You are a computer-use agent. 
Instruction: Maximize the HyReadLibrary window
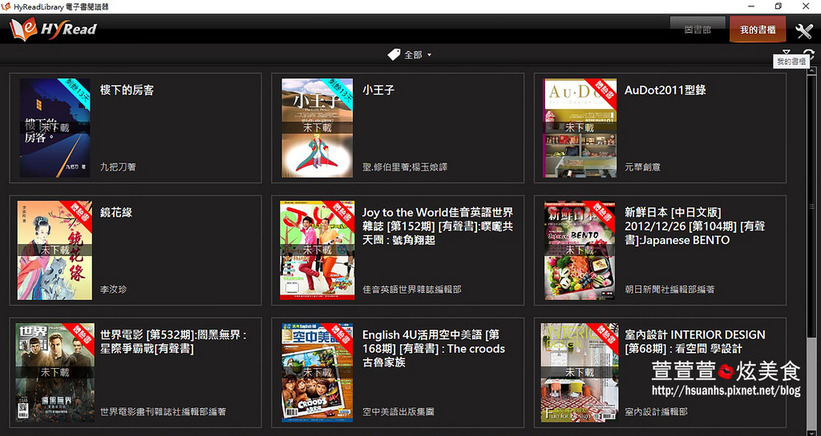point(778,6)
